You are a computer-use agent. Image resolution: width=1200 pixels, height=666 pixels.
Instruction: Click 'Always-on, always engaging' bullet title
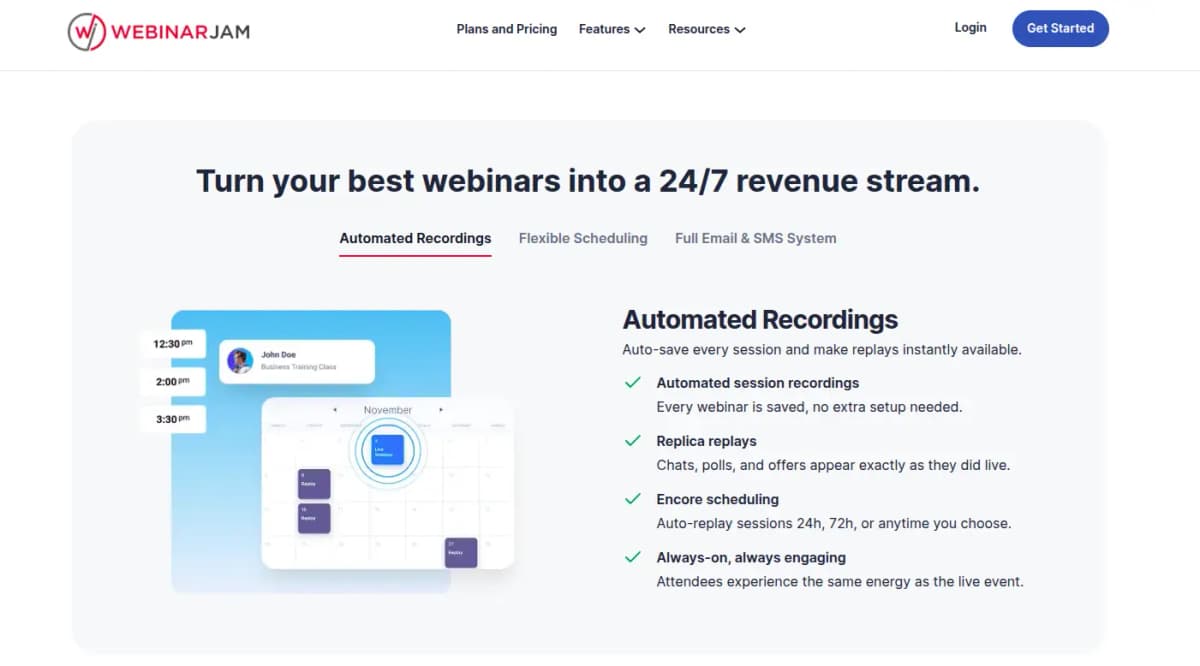[751, 557]
